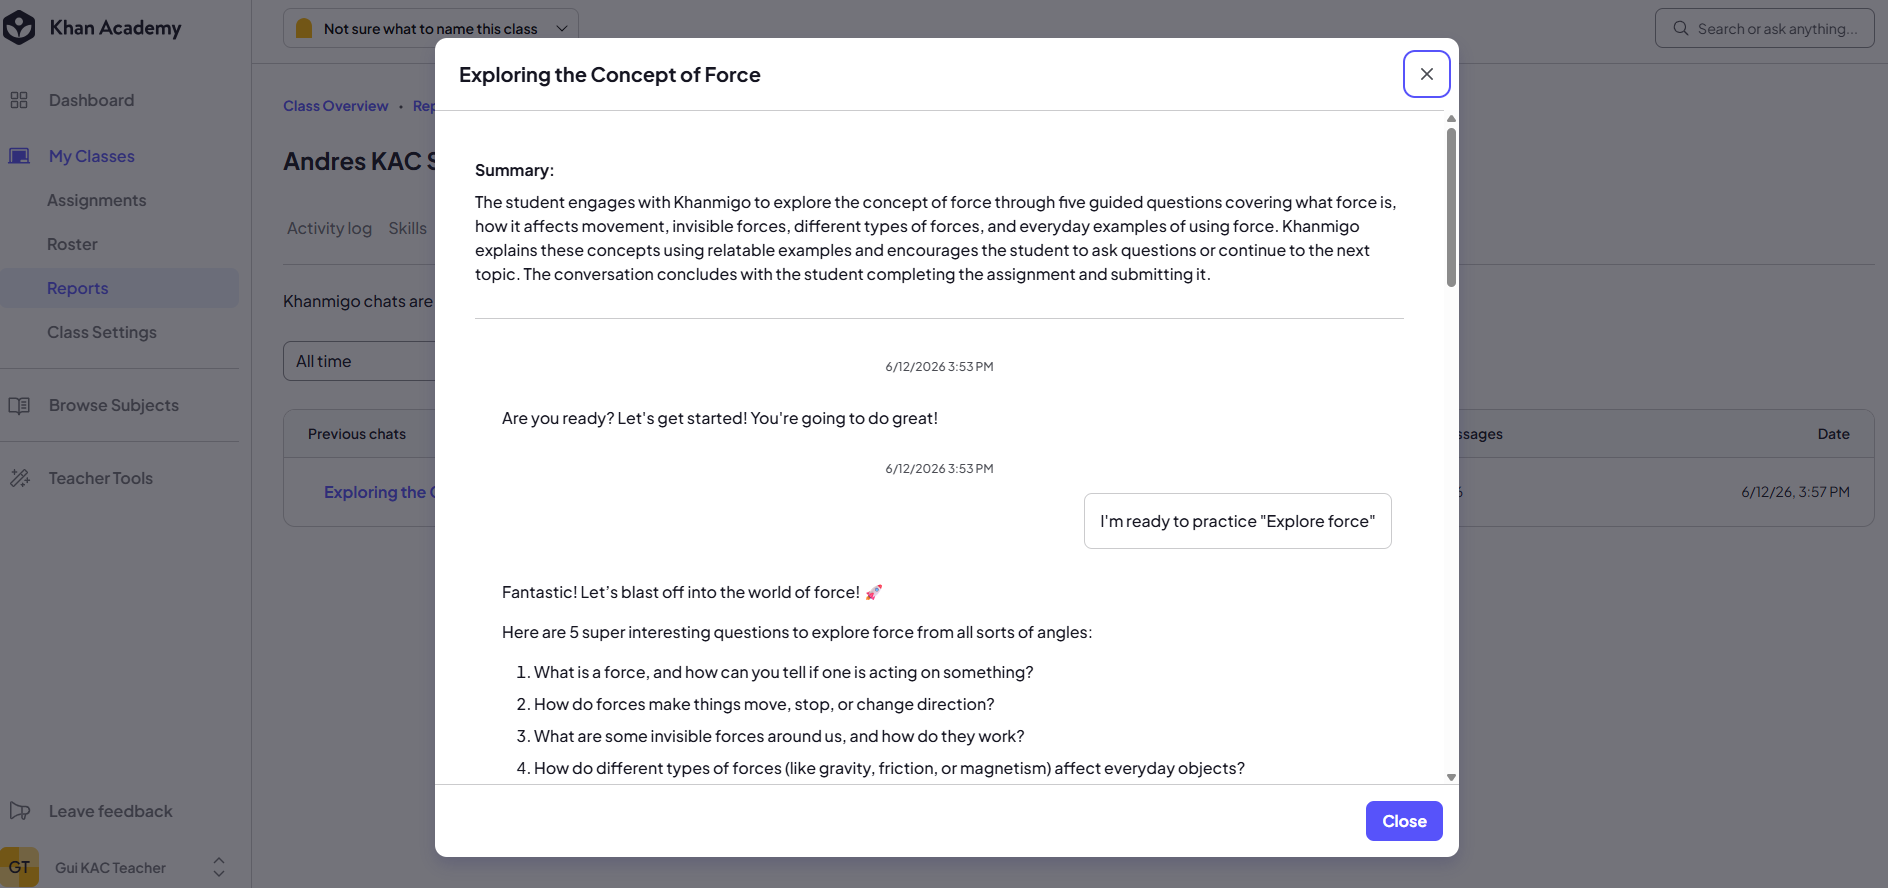Open Class Settings in the sidebar

click(x=102, y=332)
